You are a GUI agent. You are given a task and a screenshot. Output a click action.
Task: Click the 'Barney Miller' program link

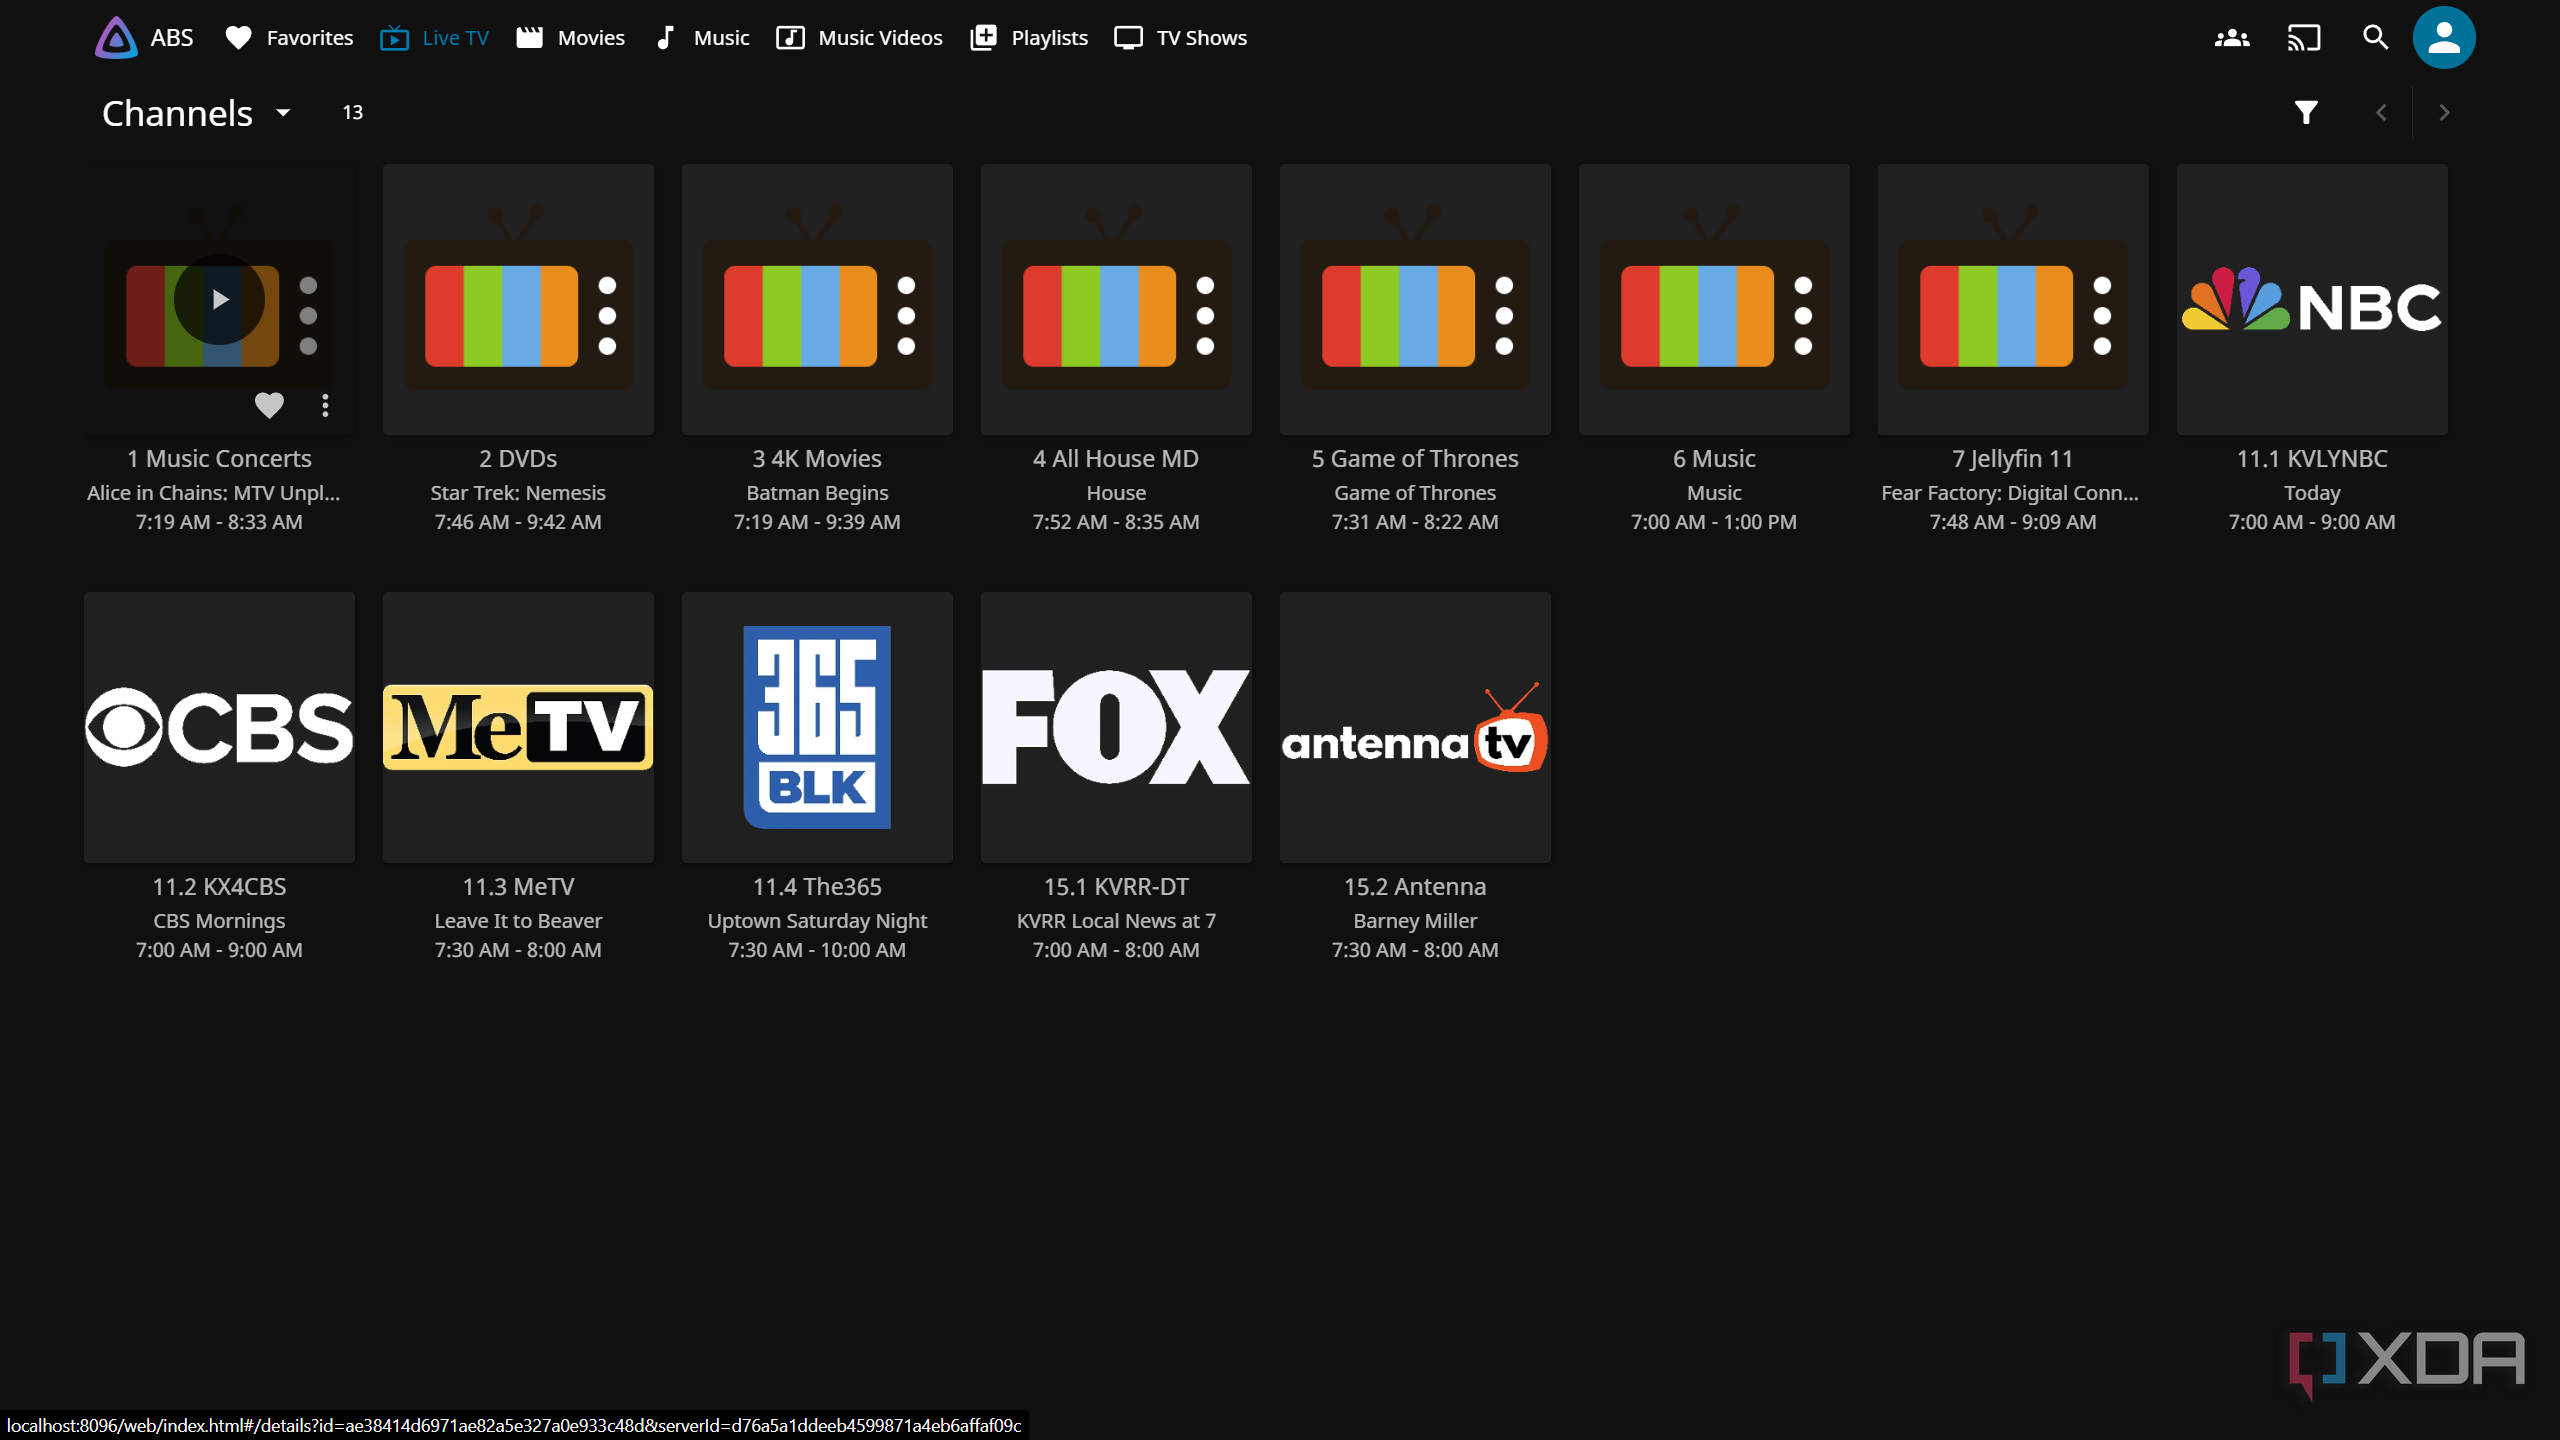(x=1415, y=921)
